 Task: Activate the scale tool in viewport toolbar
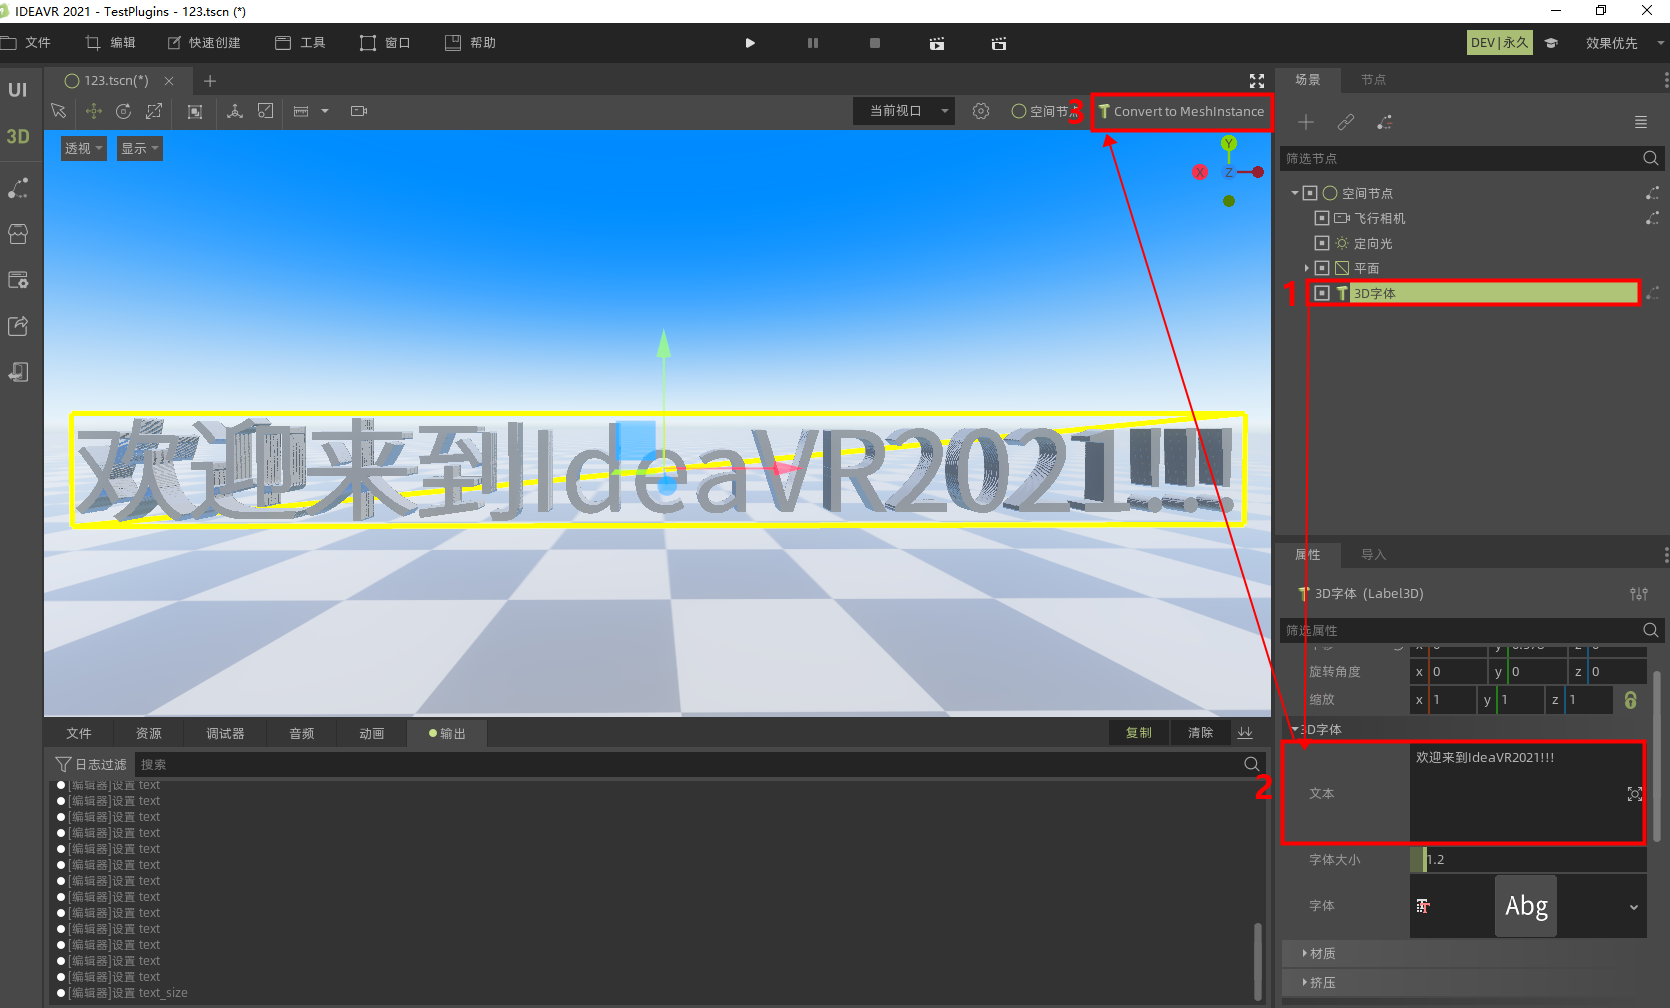[154, 111]
